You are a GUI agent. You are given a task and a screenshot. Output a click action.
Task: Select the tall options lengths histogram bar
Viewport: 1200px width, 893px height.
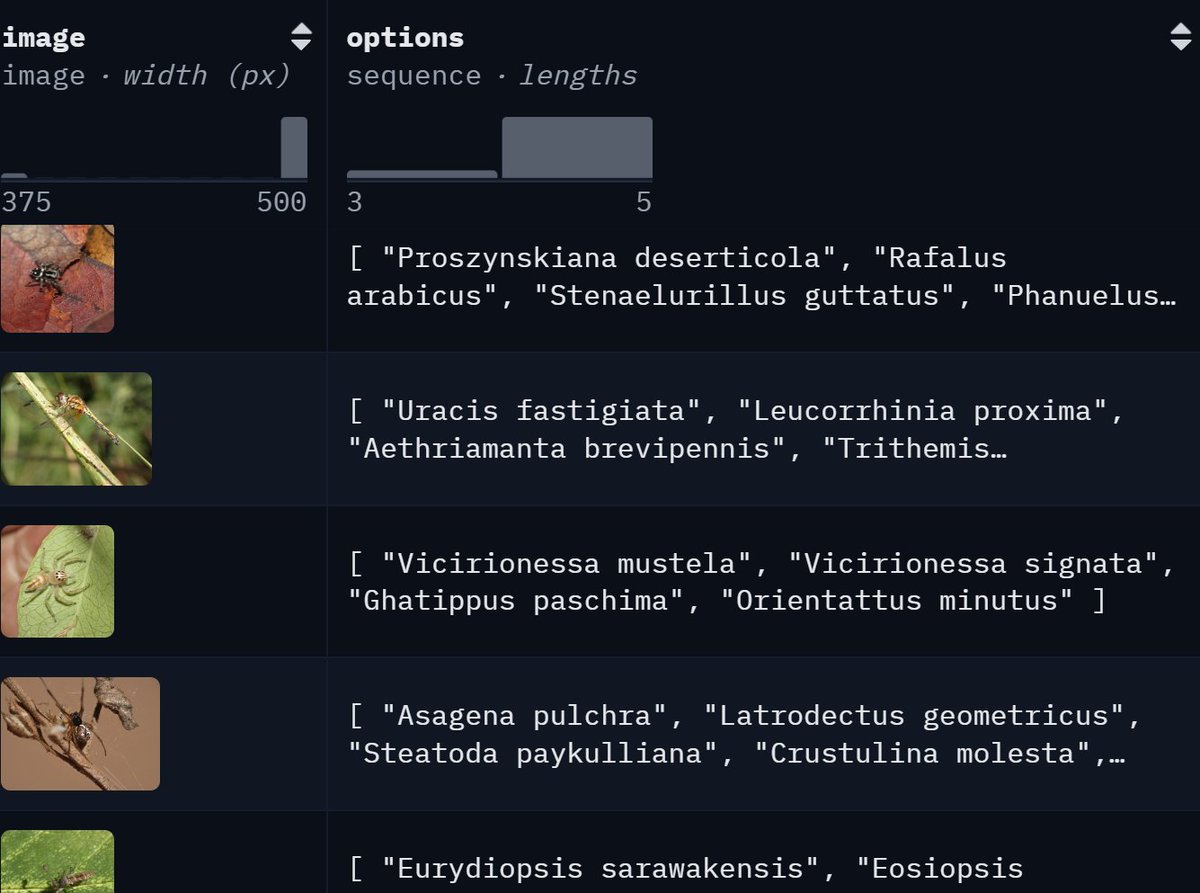577,148
